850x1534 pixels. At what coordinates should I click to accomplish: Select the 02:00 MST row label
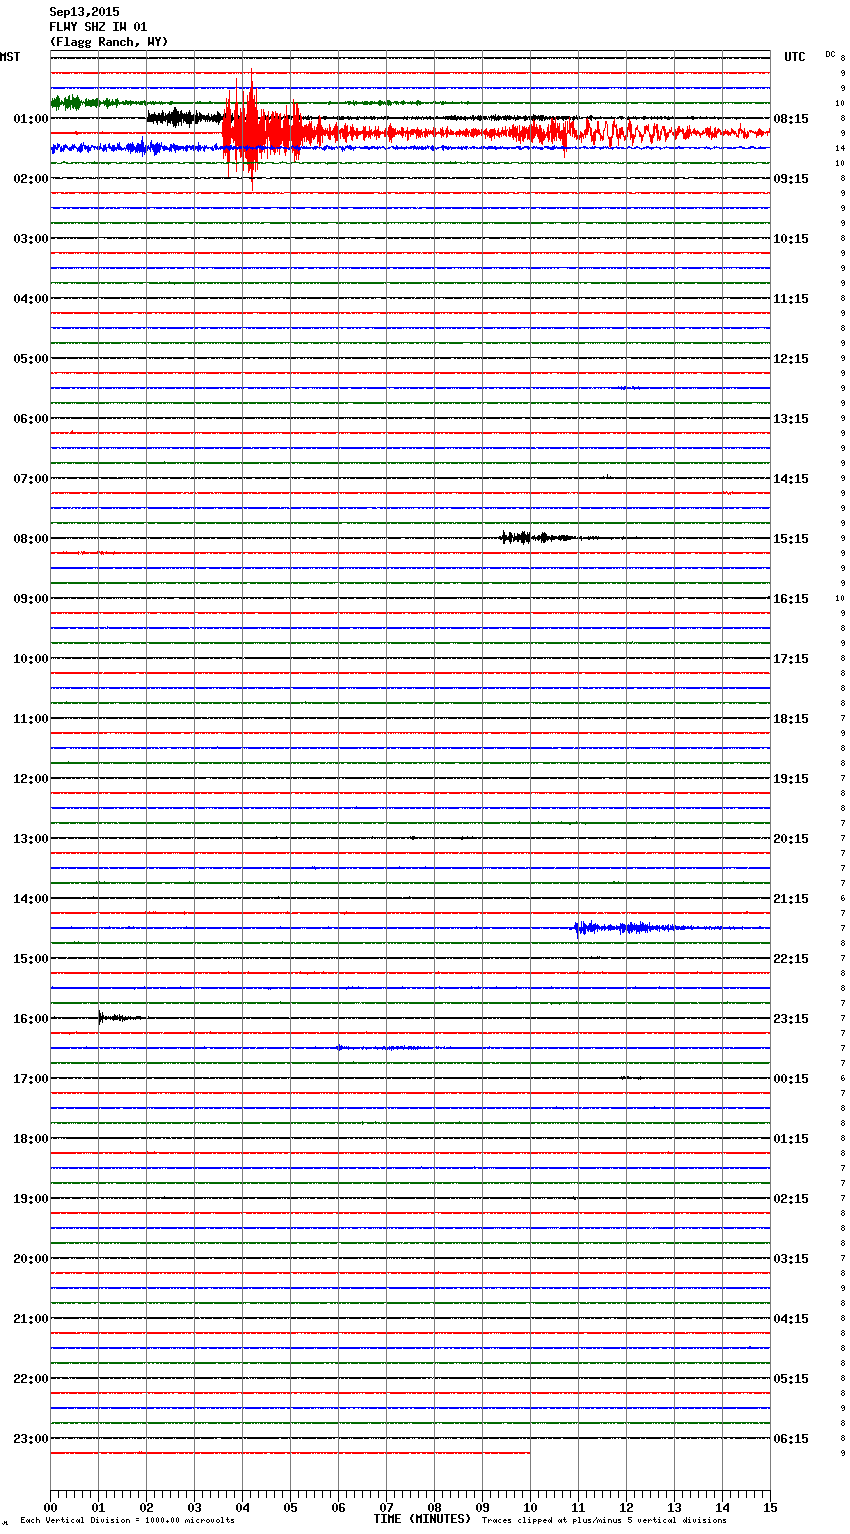point(31,179)
